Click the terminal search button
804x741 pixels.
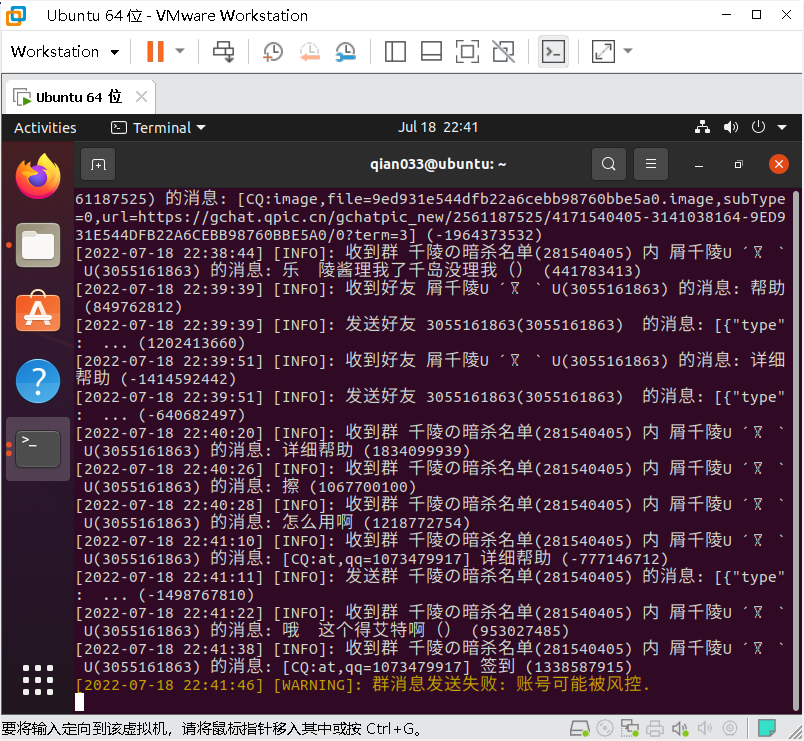609,164
